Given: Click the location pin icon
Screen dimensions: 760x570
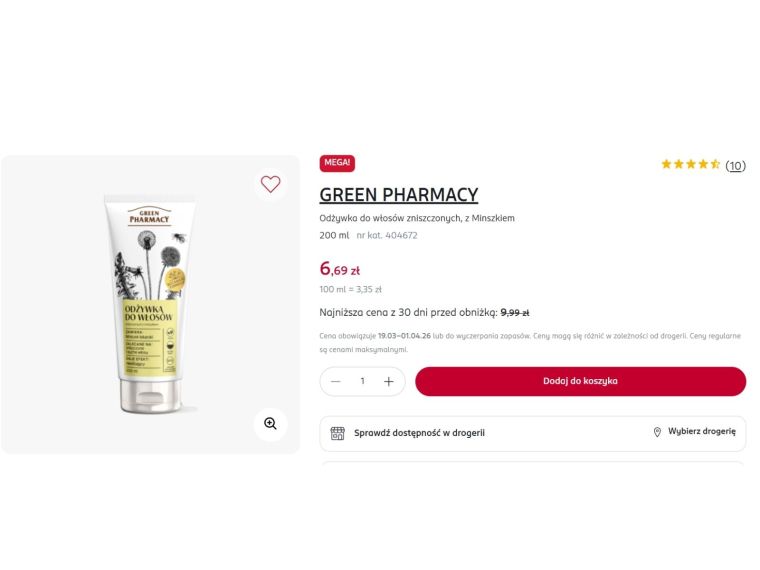Looking at the screenshot, I should click(x=657, y=432).
